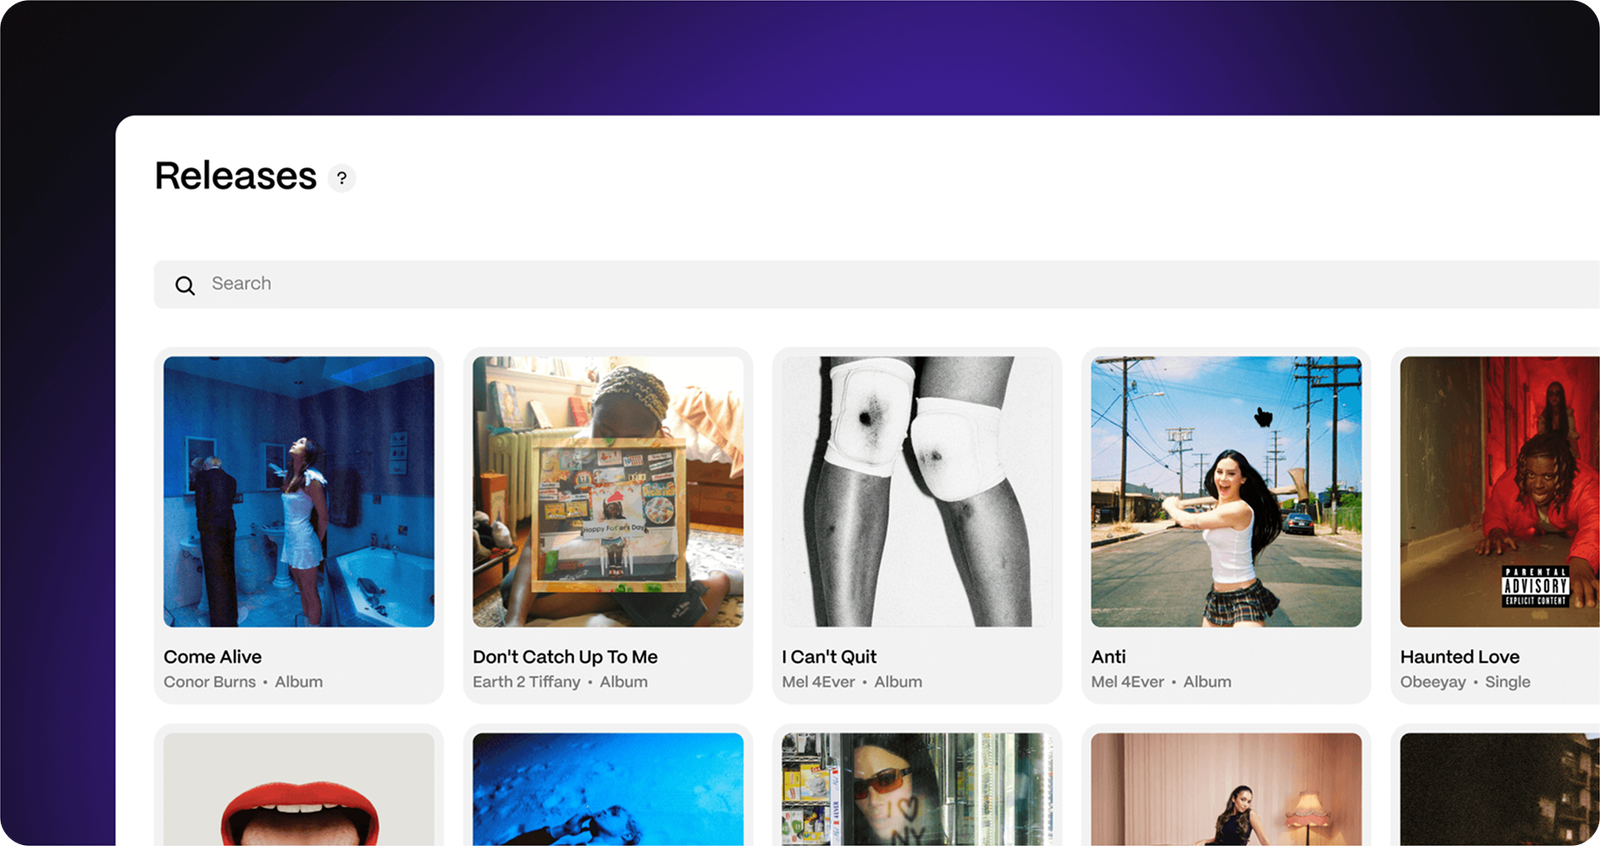The width and height of the screenshot is (1600, 846).
Task: Open the sunglasses store cover release
Action: point(917,789)
